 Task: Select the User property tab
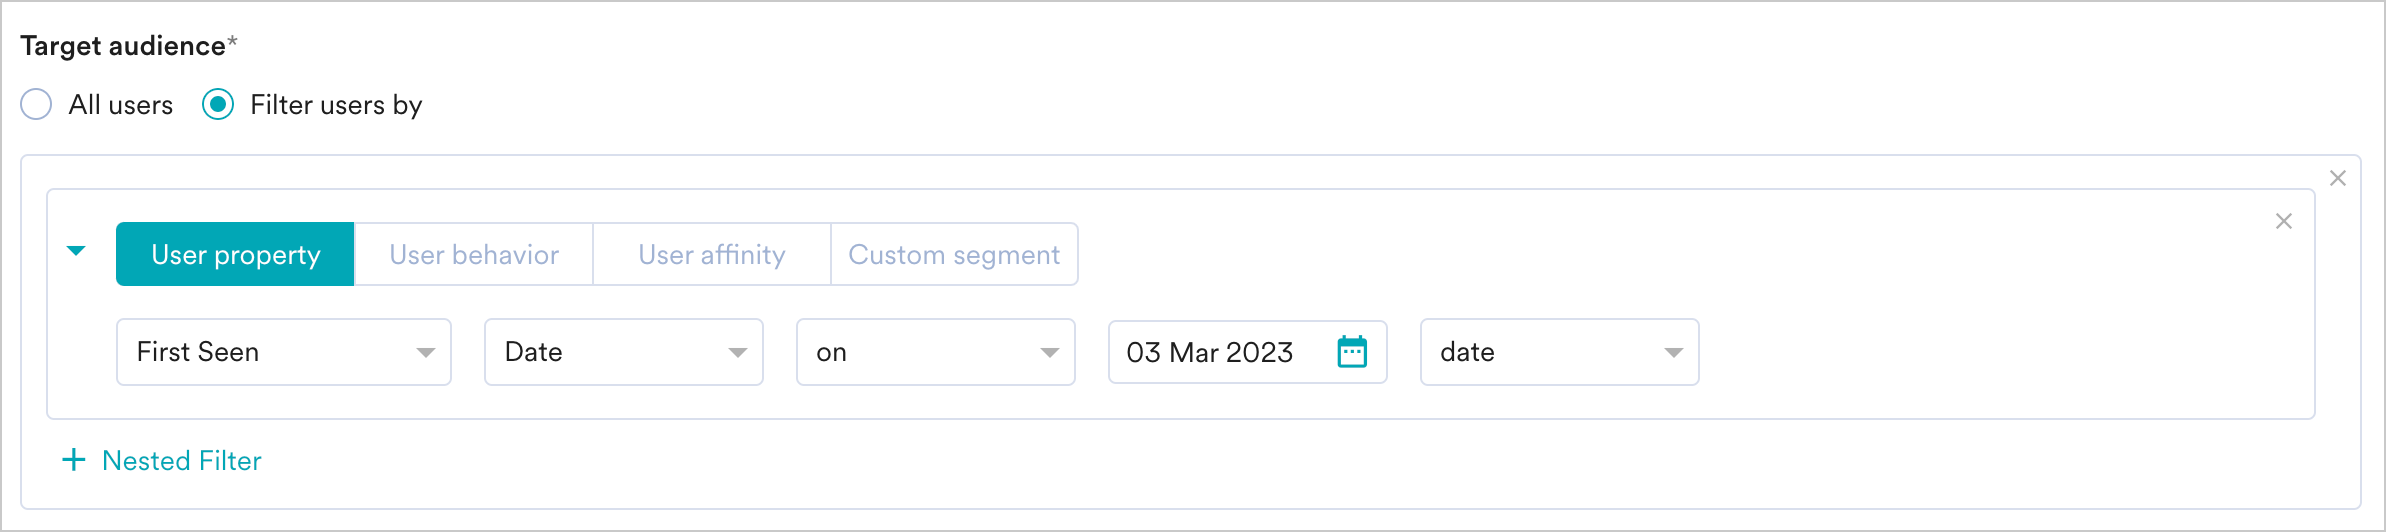pos(236,255)
